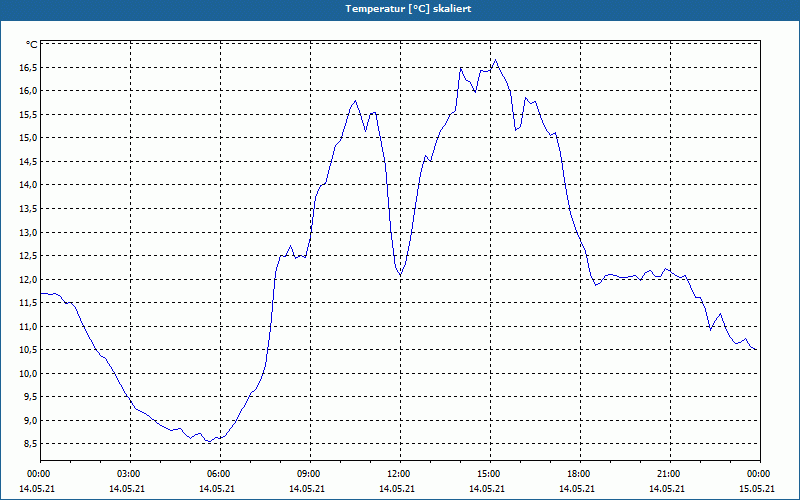Click the 14.05.21 date beneath 03:00
This screenshot has height=500, width=800.
coord(127,489)
